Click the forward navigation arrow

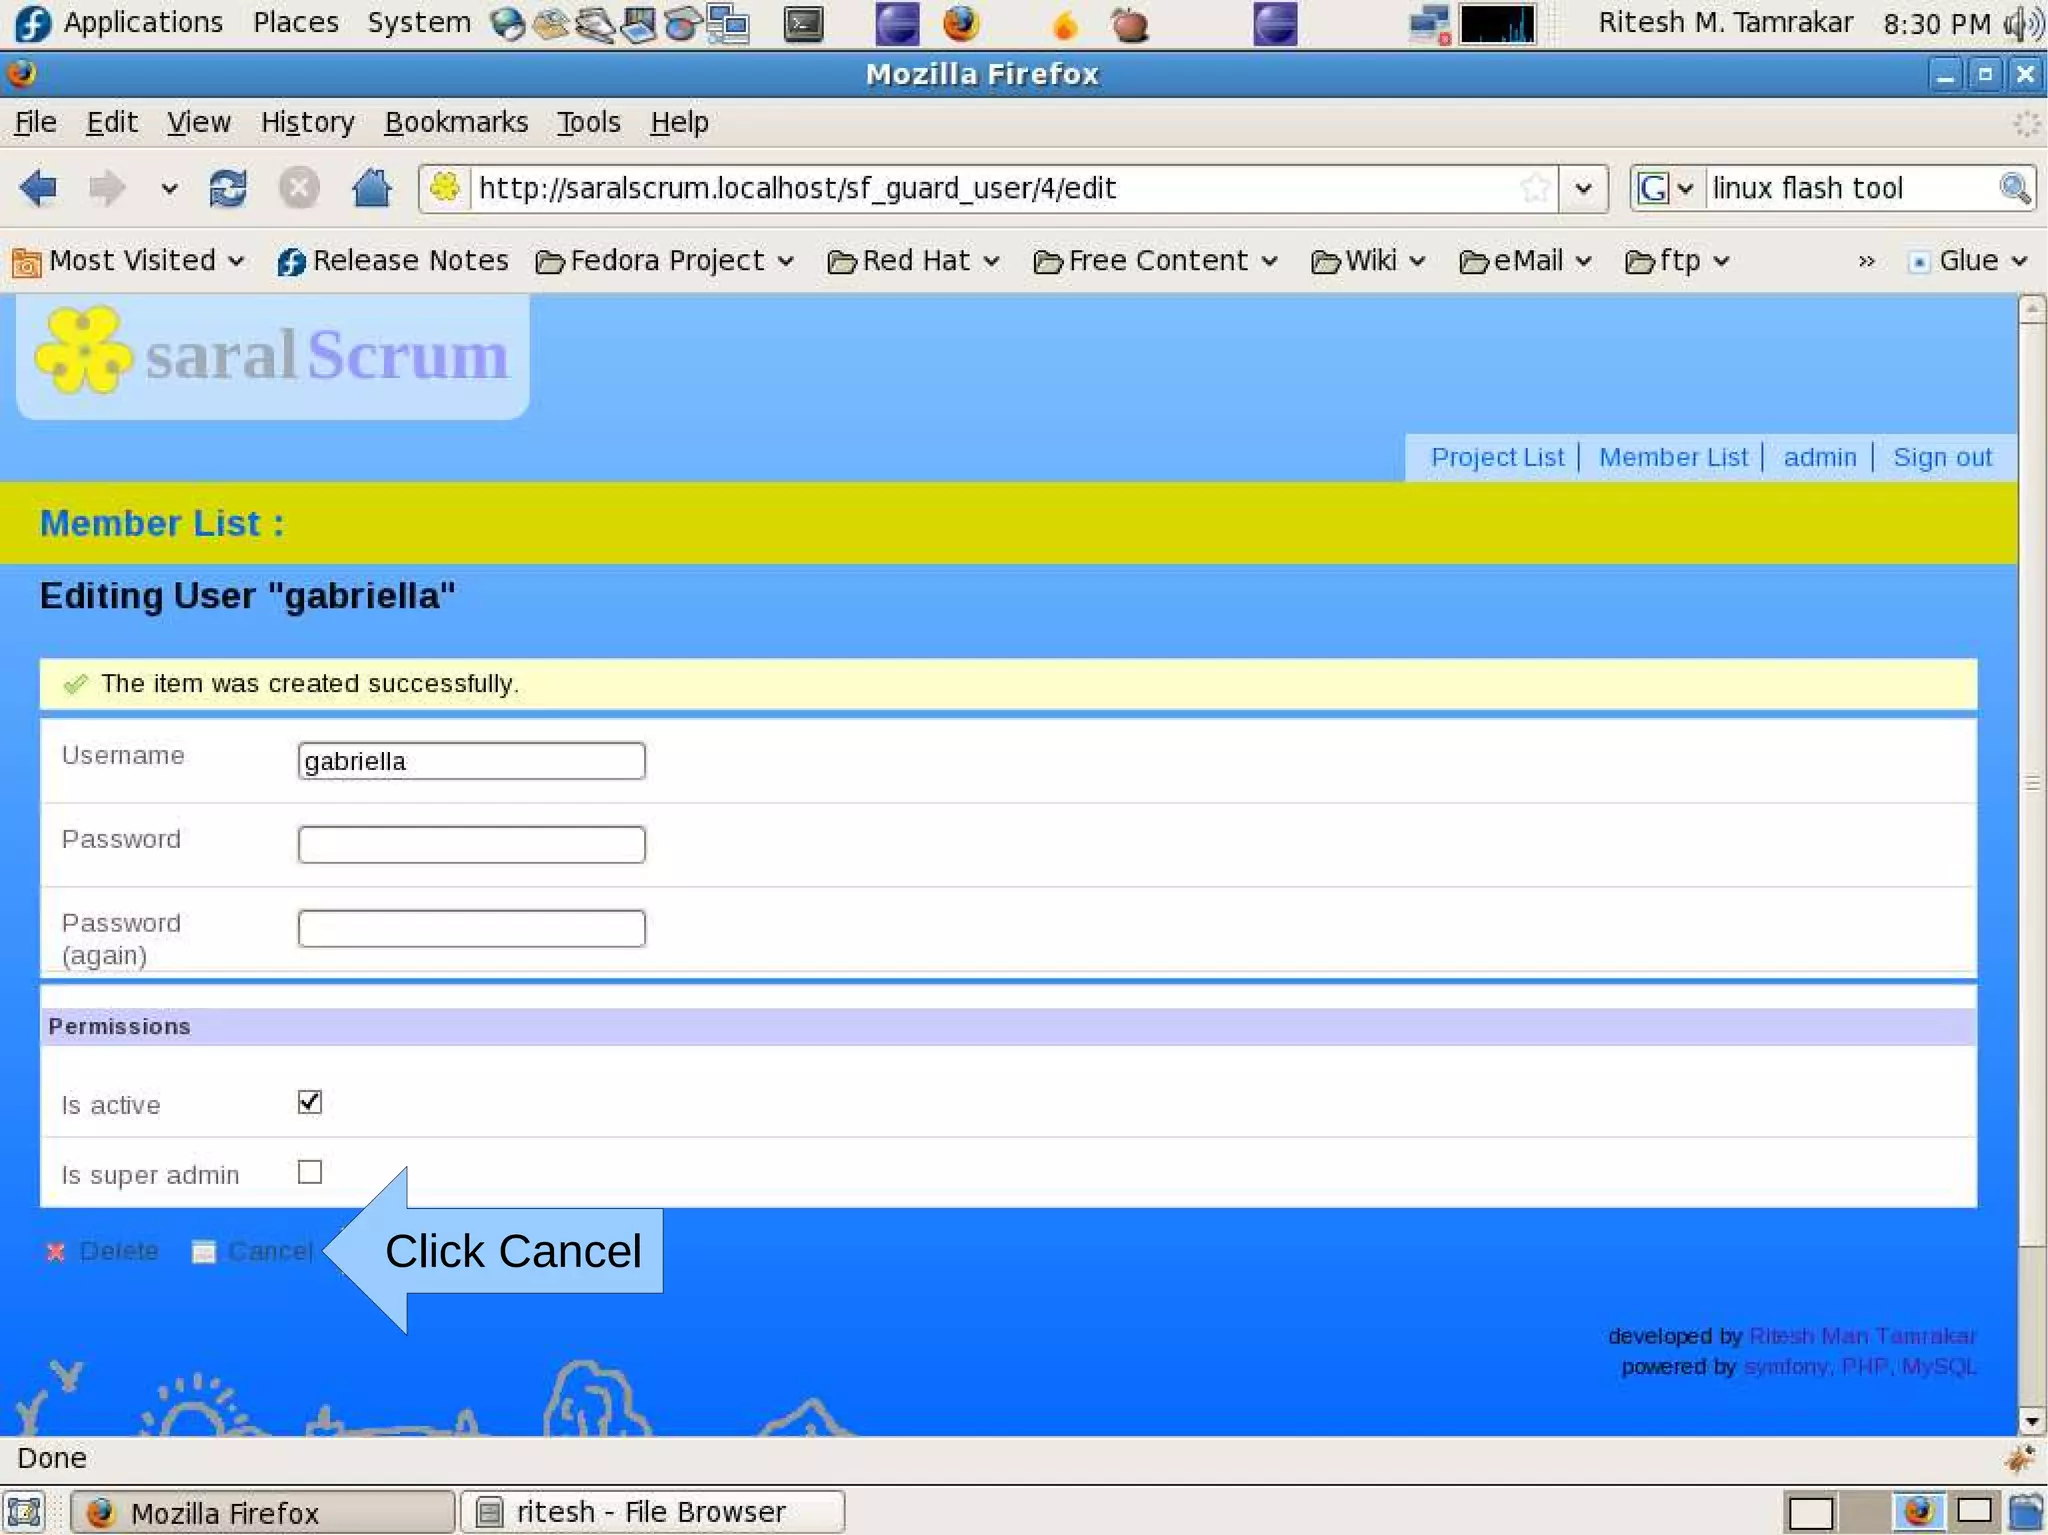(106, 188)
